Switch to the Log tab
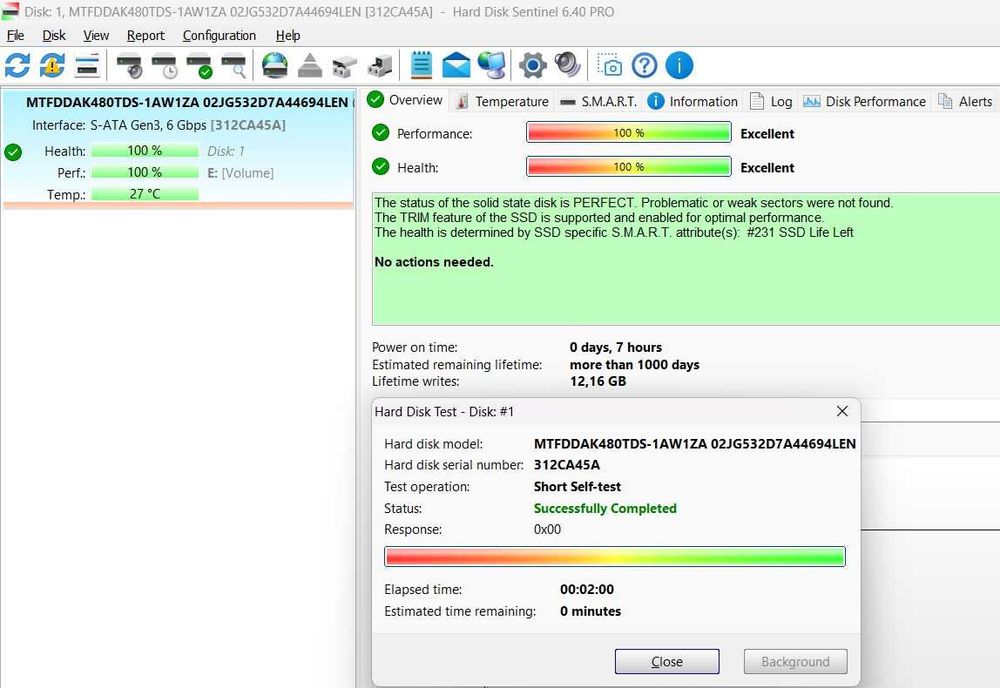1000x688 pixels. click(771, 101)
